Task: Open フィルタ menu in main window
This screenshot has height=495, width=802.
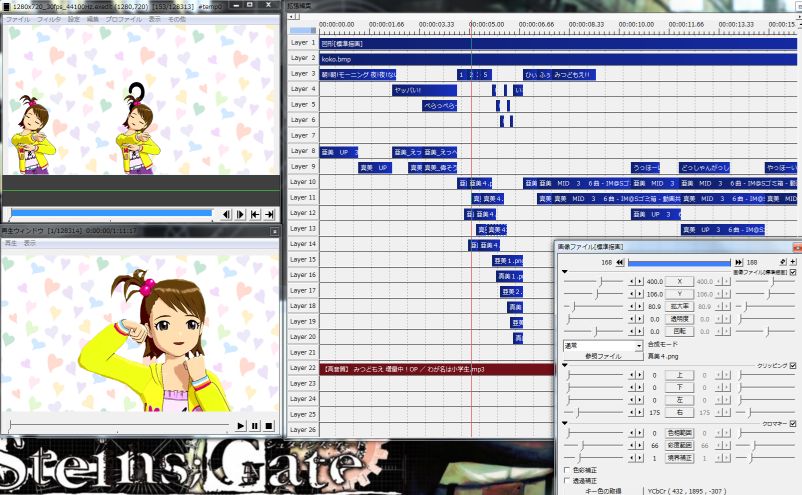Action: click(49, 19)
